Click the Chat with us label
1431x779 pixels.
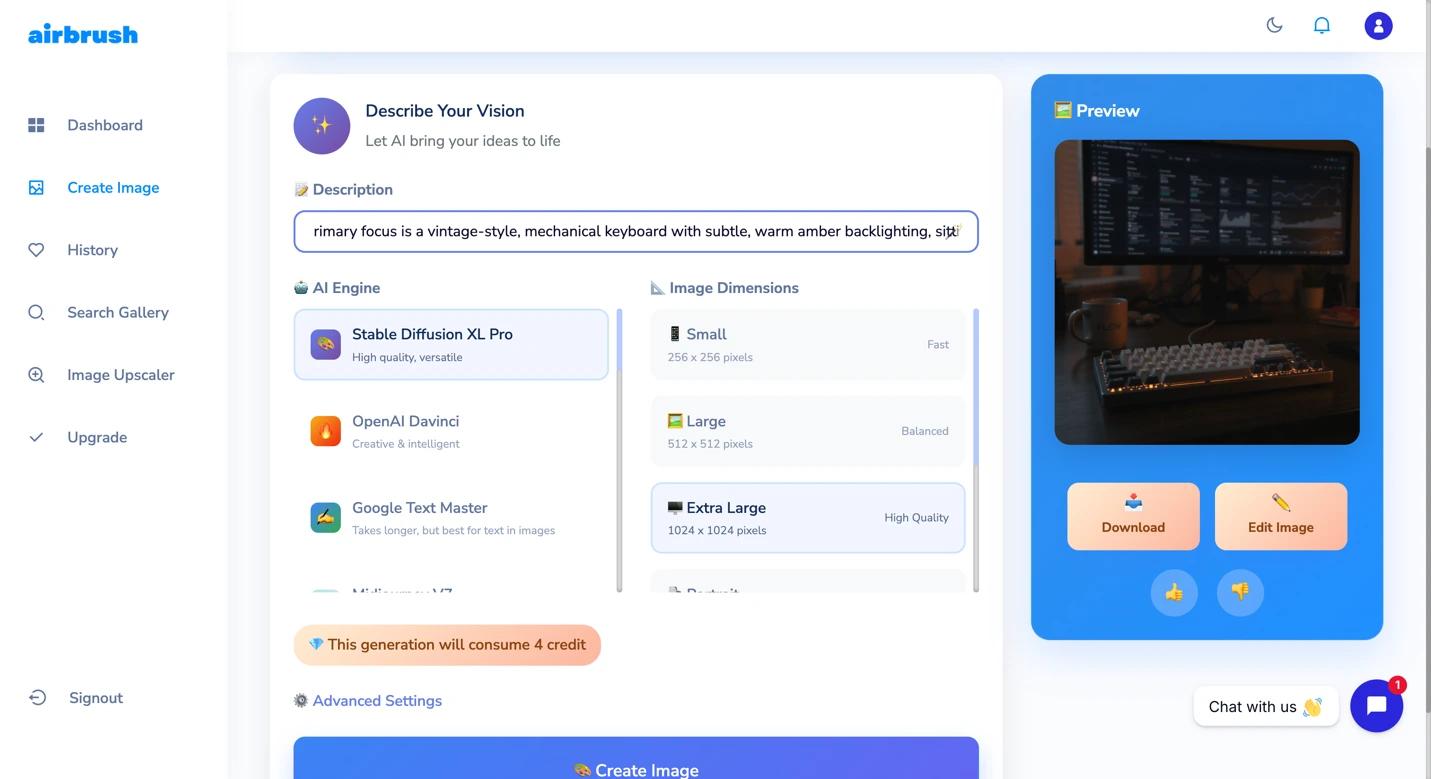[x=1265, y=707]
